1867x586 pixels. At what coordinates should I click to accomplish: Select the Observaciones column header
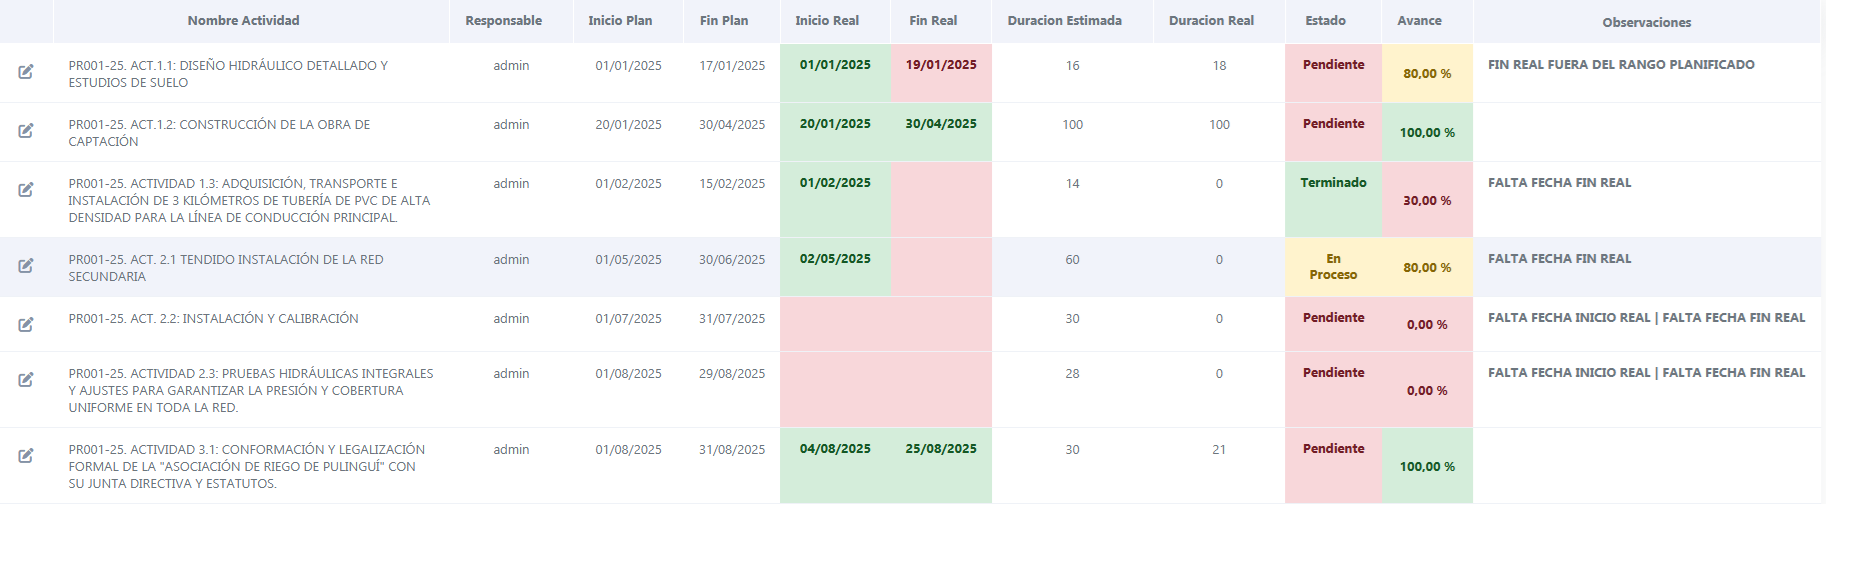pyautogui.click(x=1646, y=22)
